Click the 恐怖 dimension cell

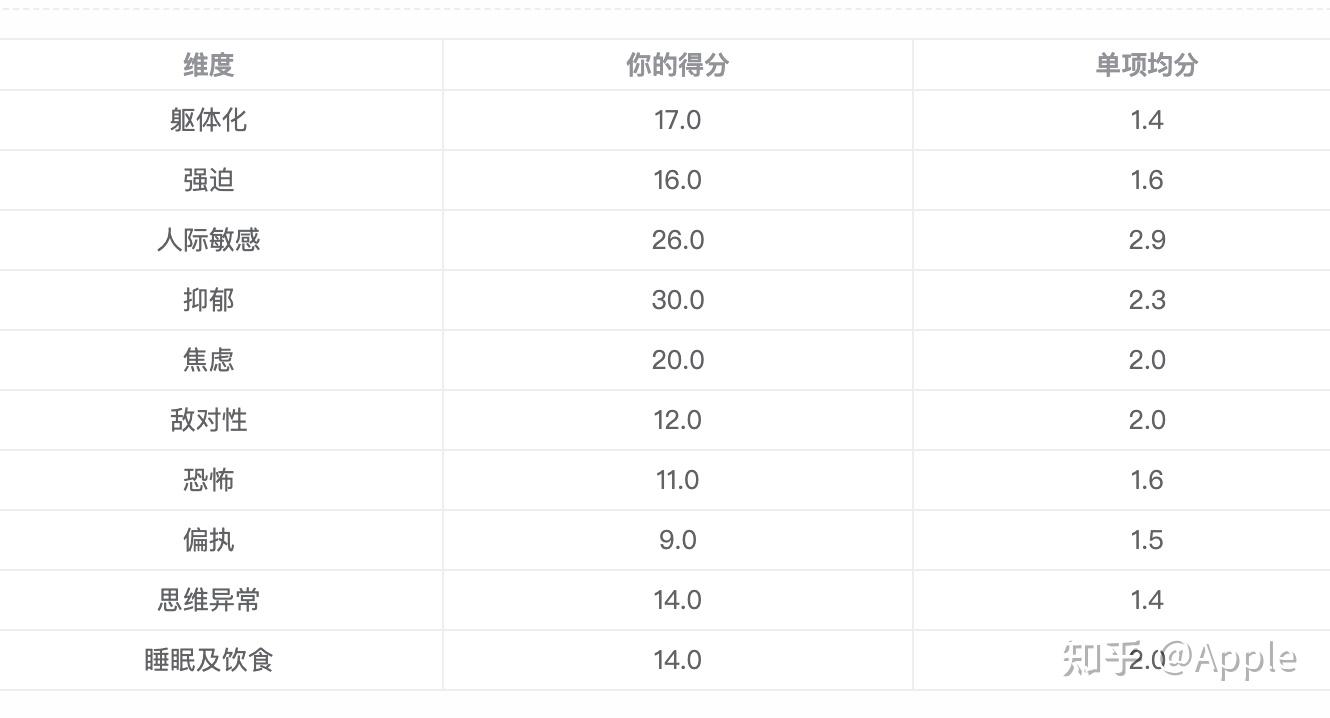point(209,480)
